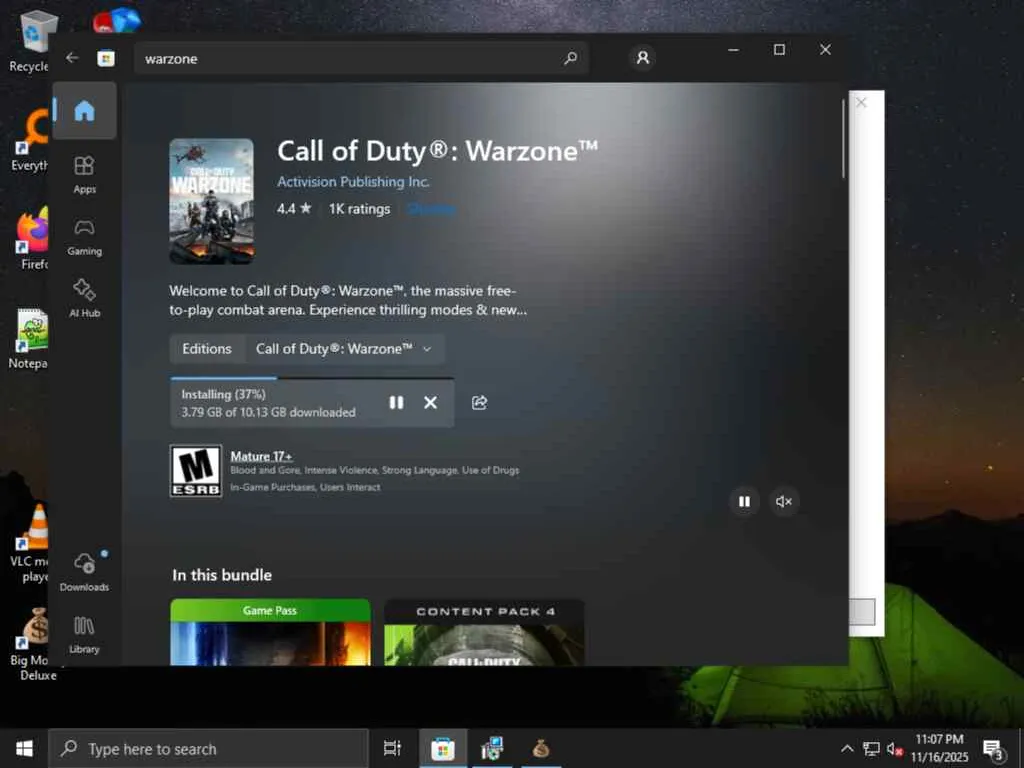The height and width of the screenshot is (768, 1024).
Task: Launch Firefox from the desktop
Action: 31,239
